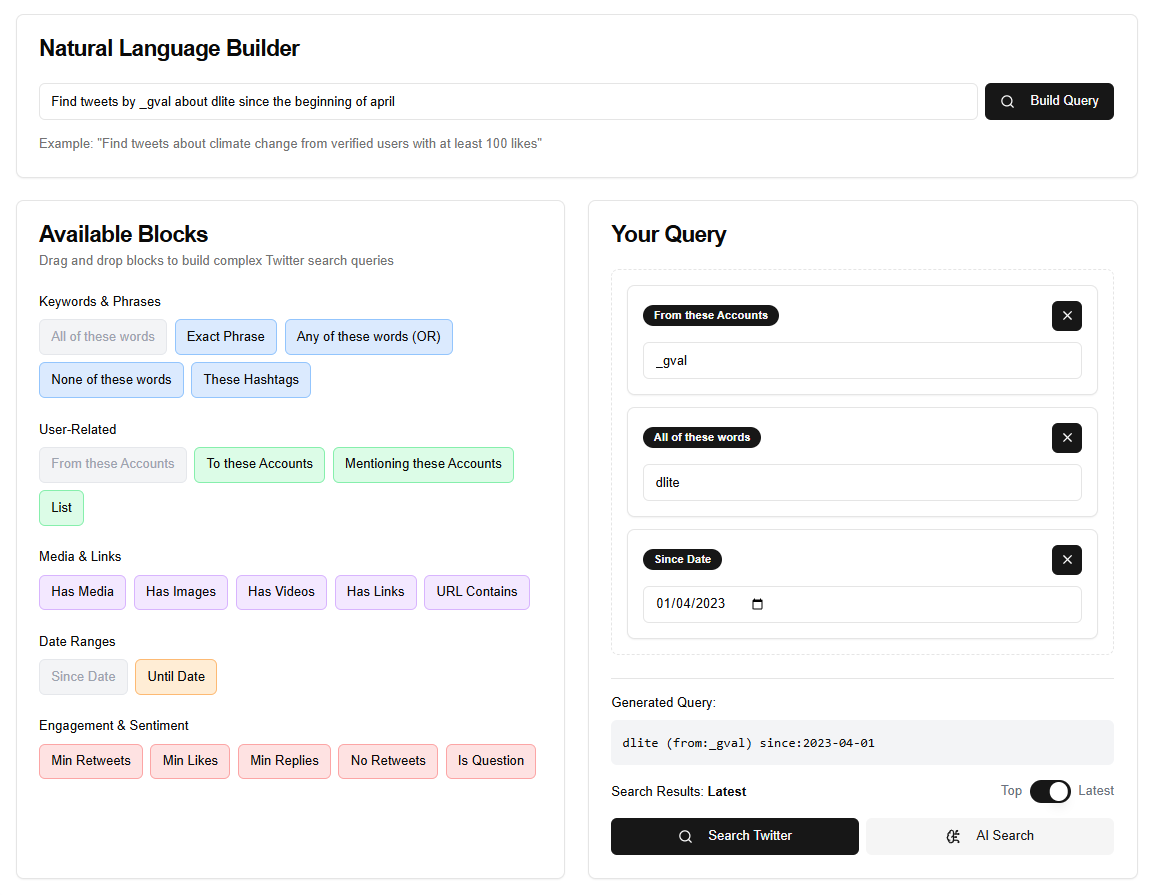Click the greyed Since Date block

[83, 677]
